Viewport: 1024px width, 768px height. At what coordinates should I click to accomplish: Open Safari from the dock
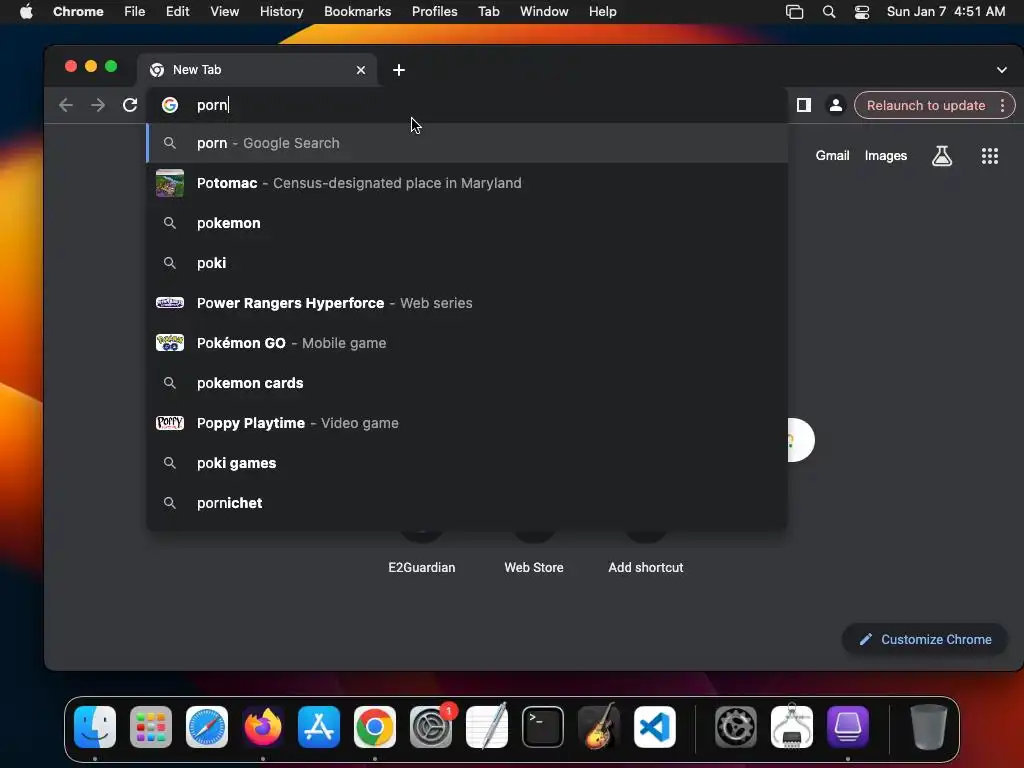207,727
